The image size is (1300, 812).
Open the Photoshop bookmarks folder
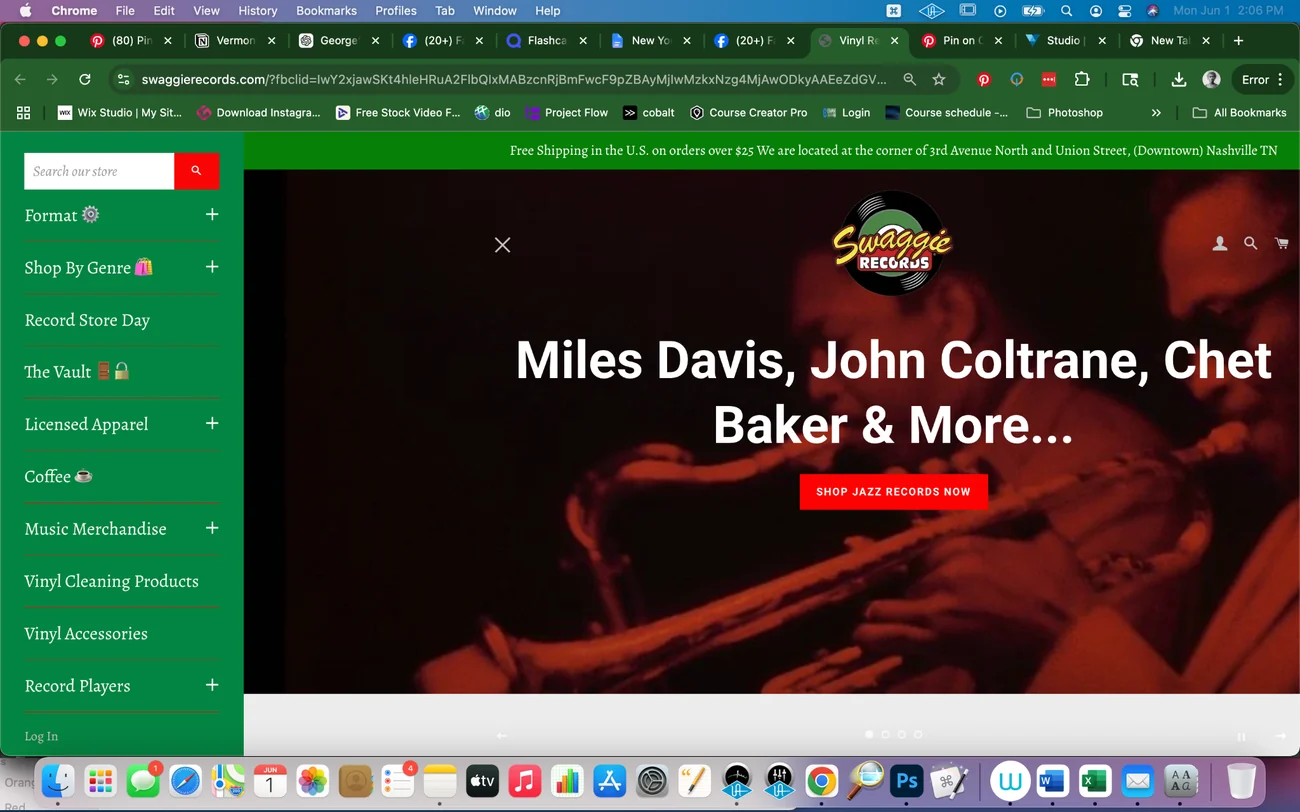[x=1064, y=113]
